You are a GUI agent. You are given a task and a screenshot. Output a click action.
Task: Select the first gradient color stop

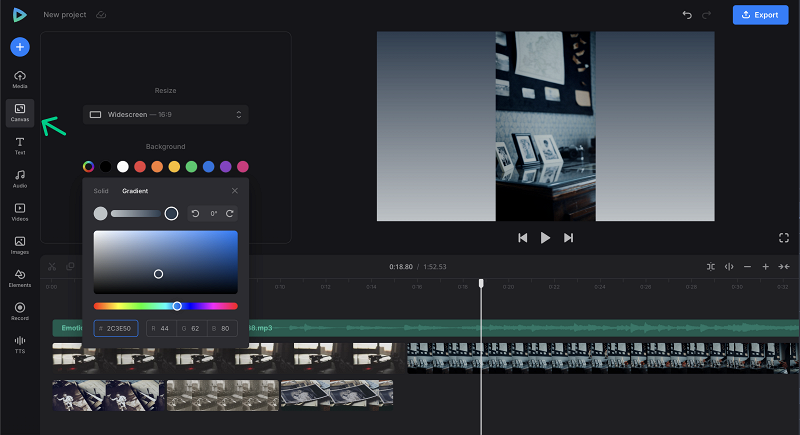coord(101,214)
